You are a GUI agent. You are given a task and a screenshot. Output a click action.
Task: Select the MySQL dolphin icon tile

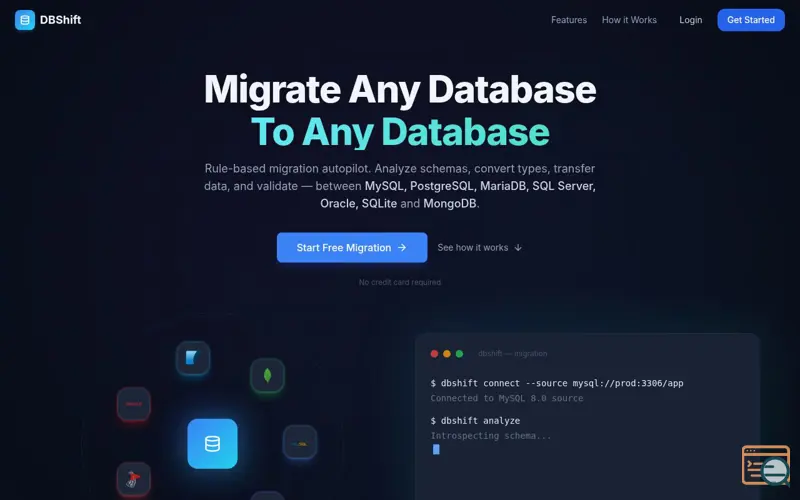[x=299, y=442]
